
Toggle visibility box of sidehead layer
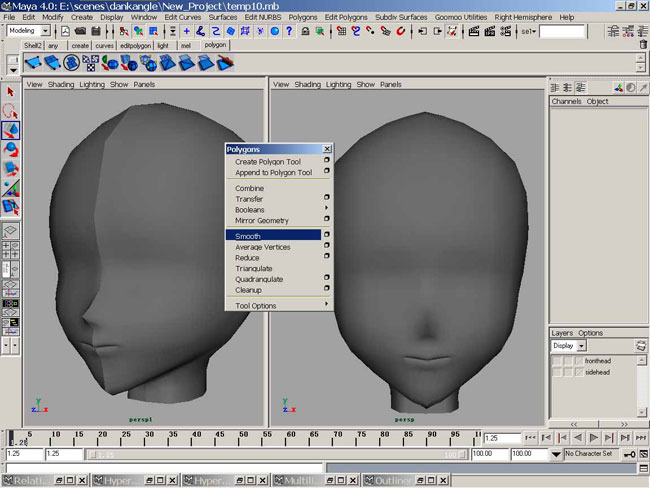click(x=557, y=372)
